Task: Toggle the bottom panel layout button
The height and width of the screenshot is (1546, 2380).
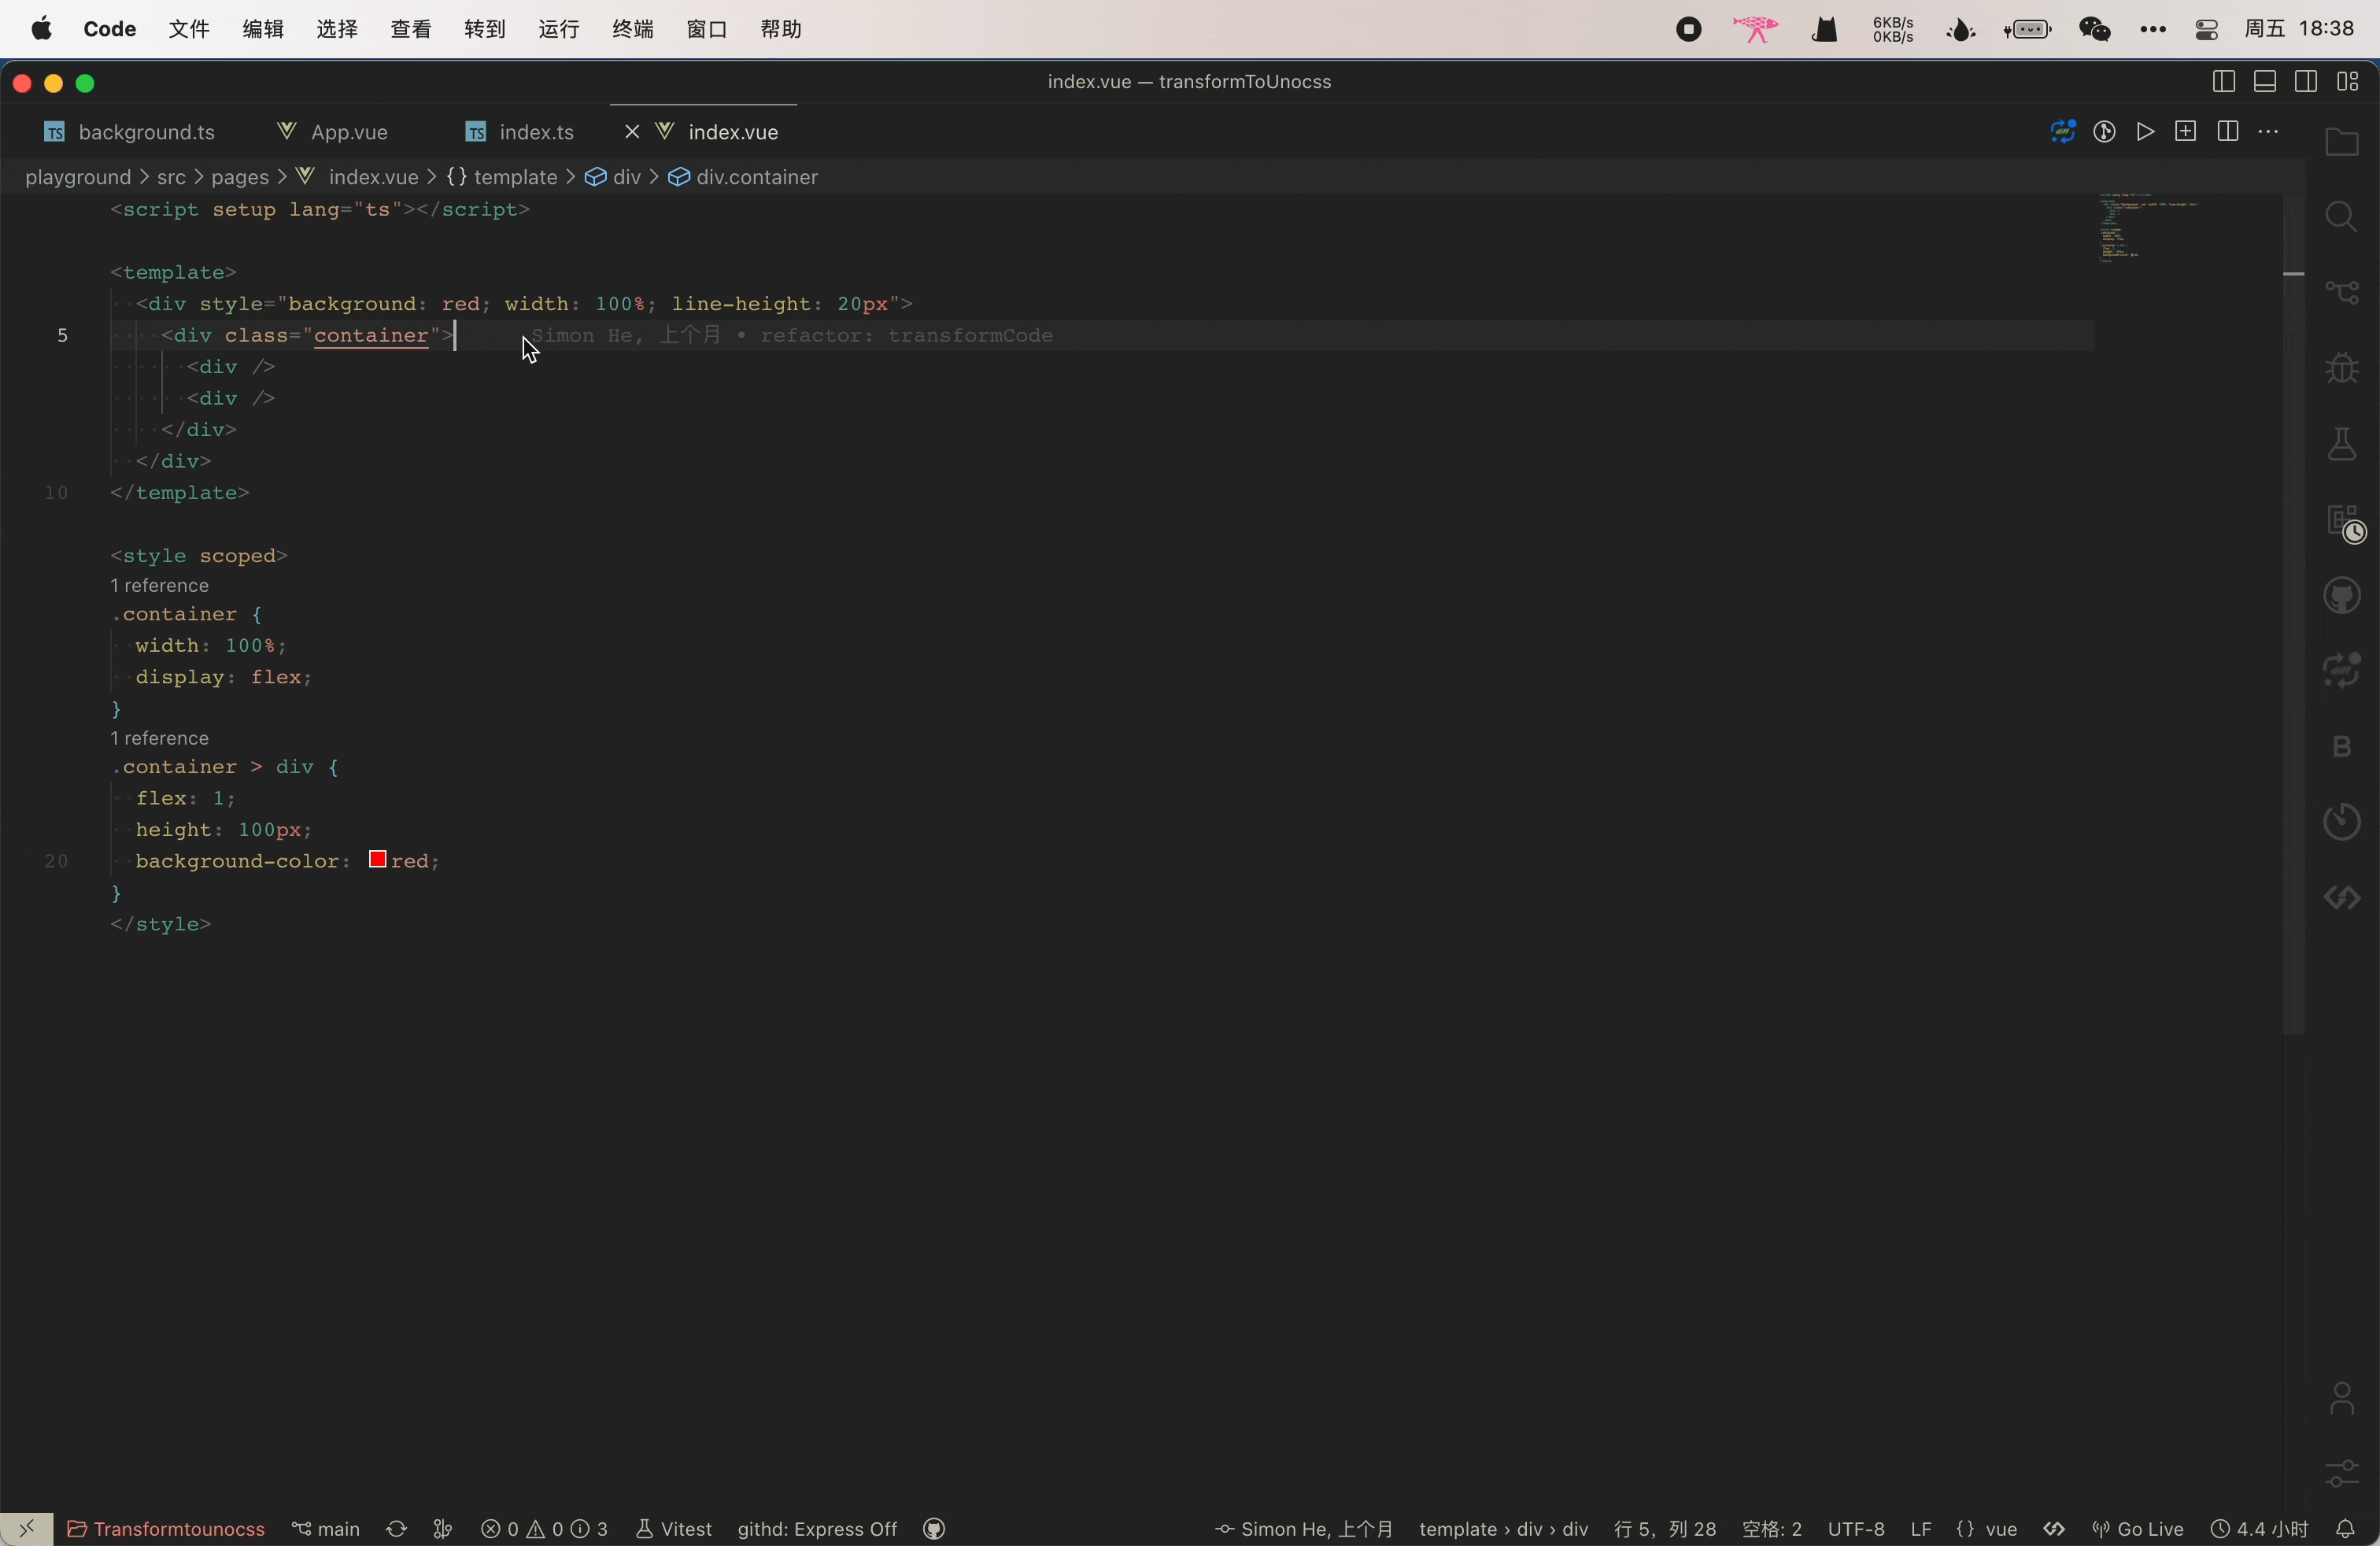Action: click(2265, 82)
